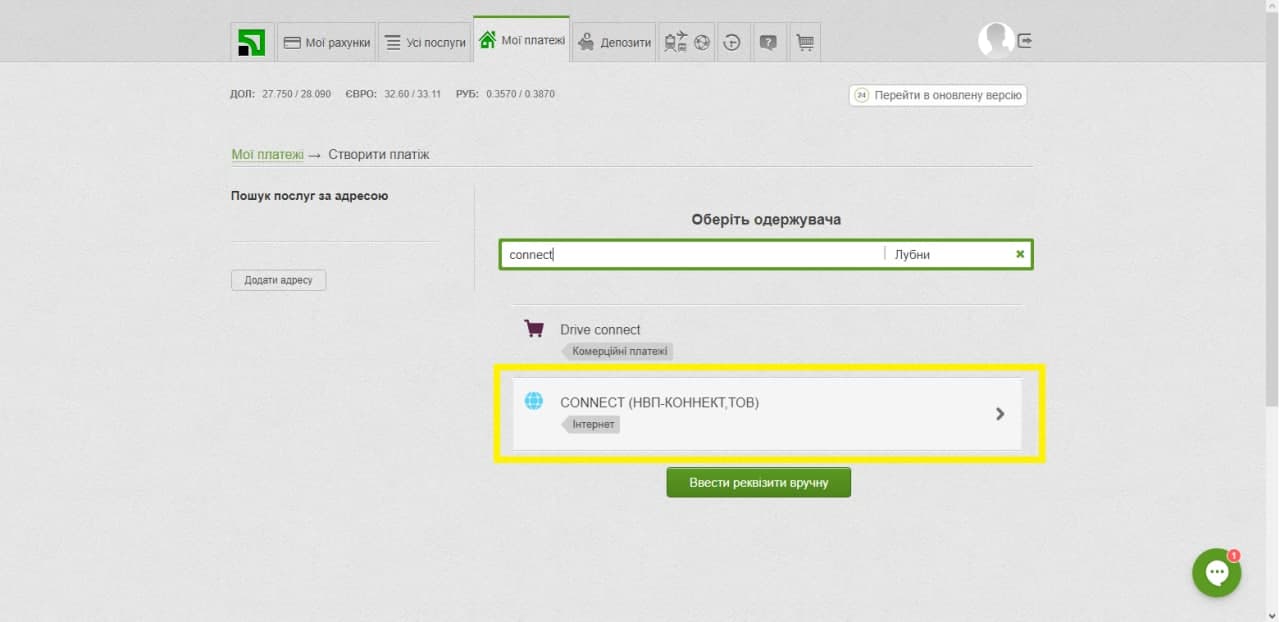Click the user profile avatar
1280x622 pixels.
(x=995, y=40)
